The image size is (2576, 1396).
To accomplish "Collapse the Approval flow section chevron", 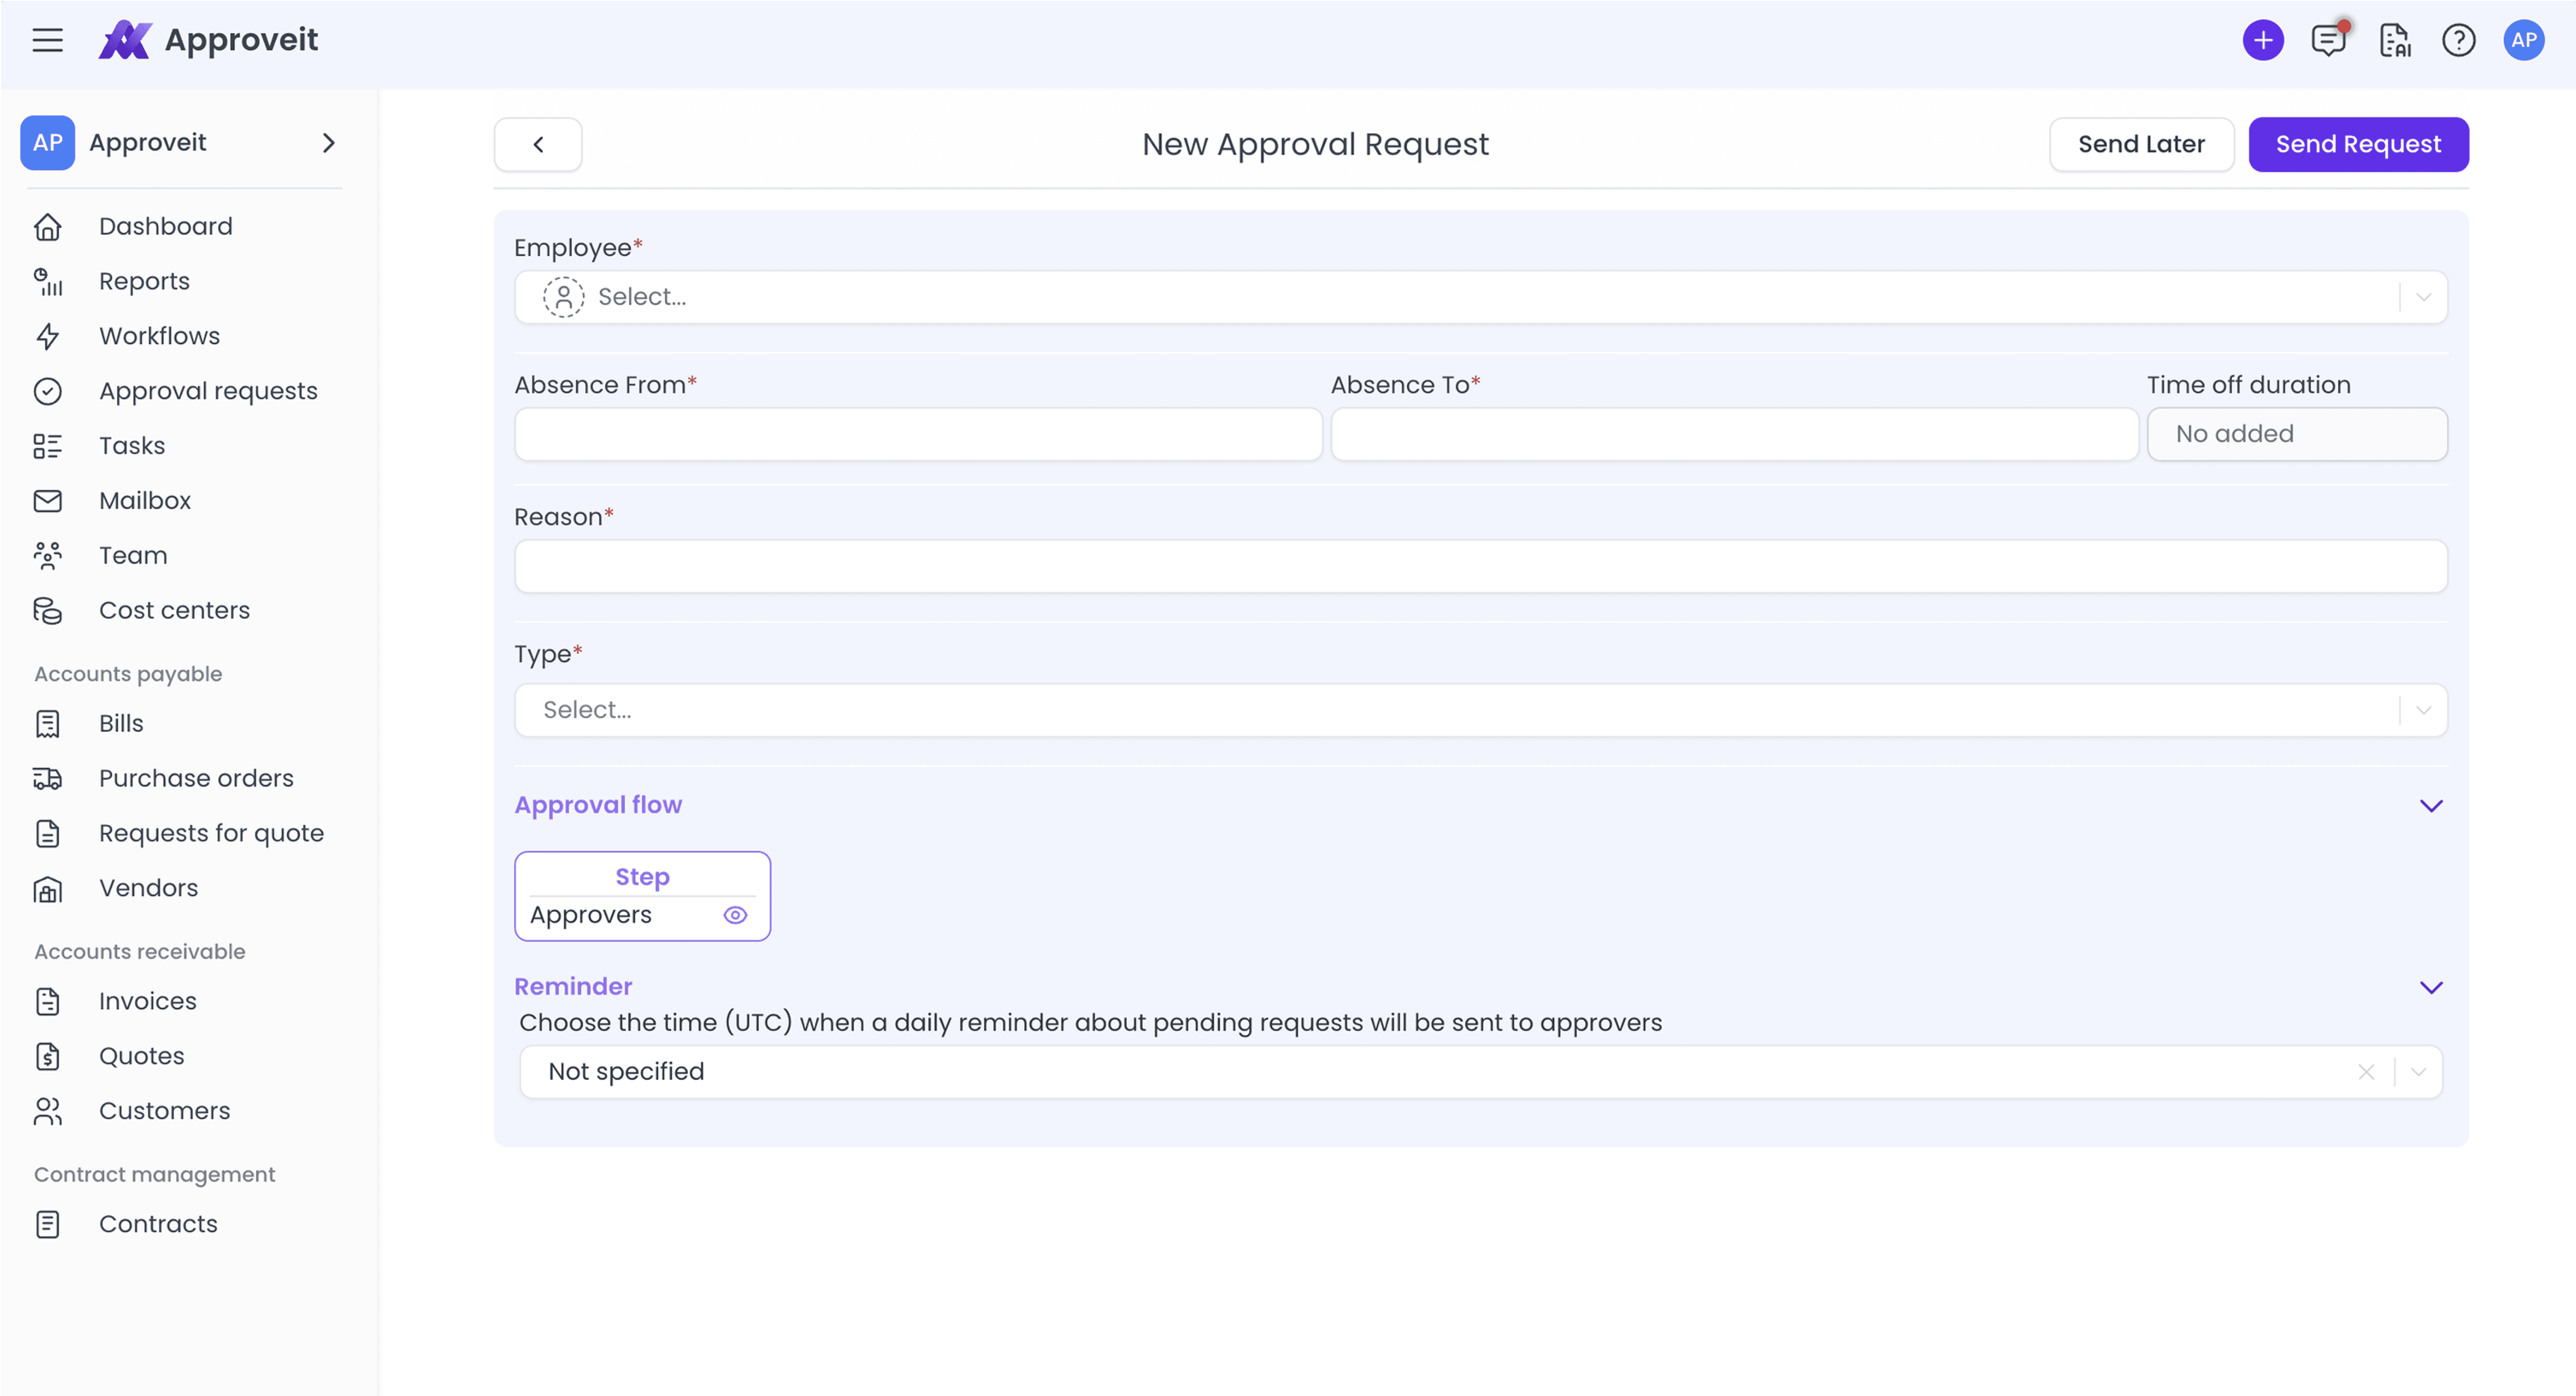I will [2430, 806].
